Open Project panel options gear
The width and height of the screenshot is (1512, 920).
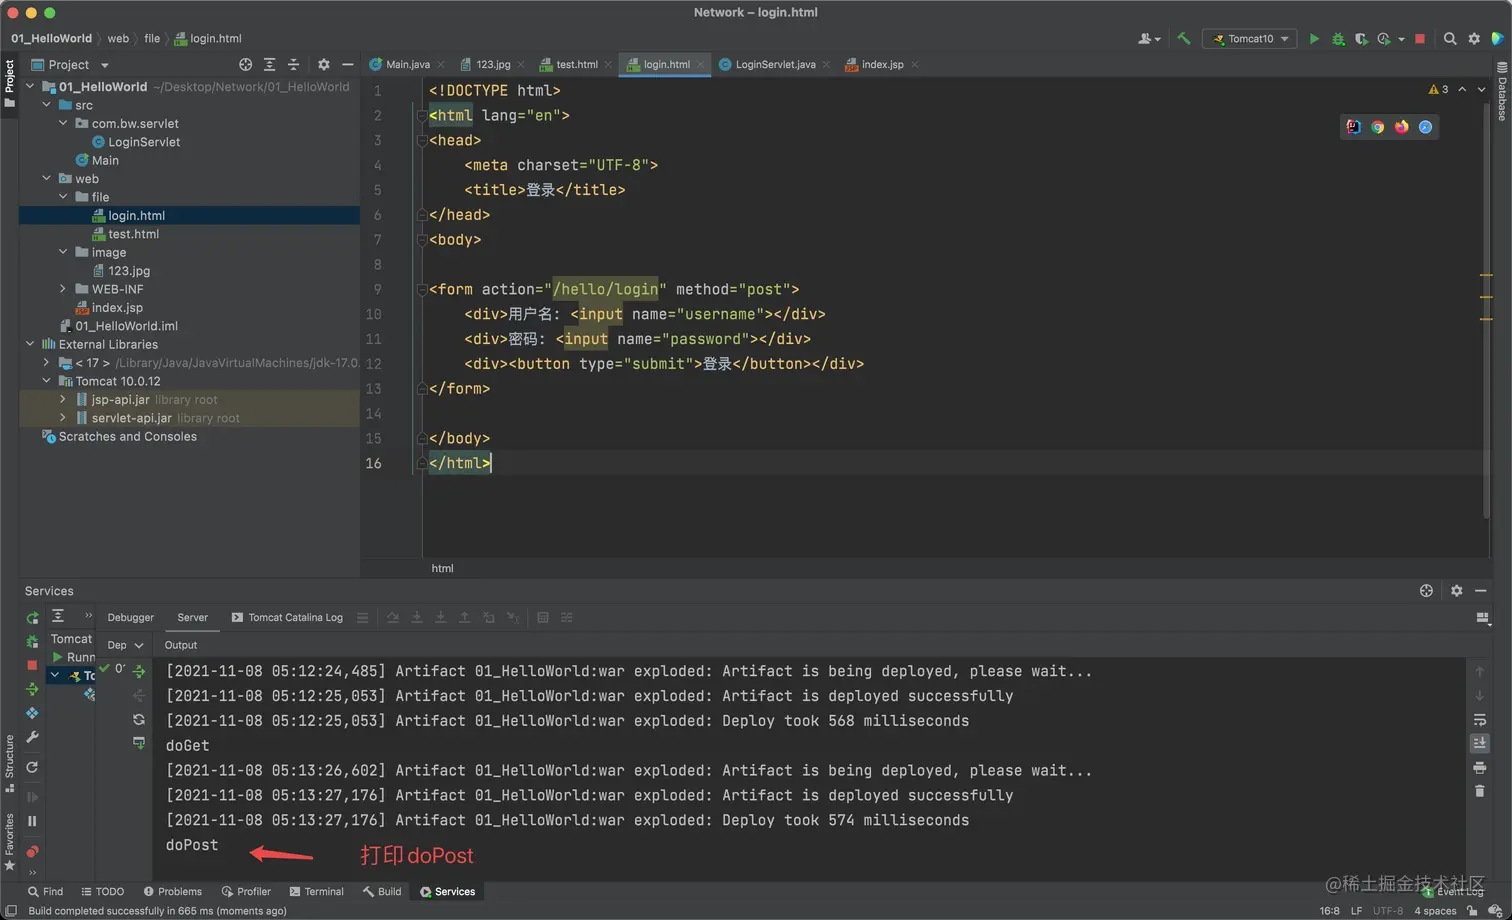pos(323,64)
